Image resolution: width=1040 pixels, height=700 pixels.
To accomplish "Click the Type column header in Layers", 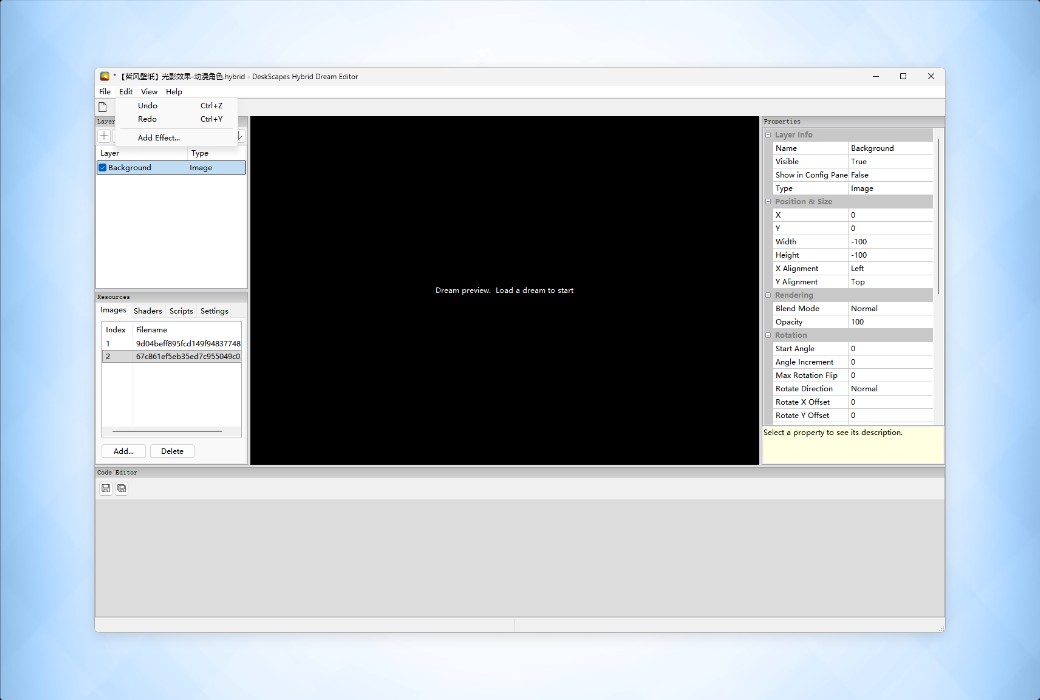I will (217, 153).
